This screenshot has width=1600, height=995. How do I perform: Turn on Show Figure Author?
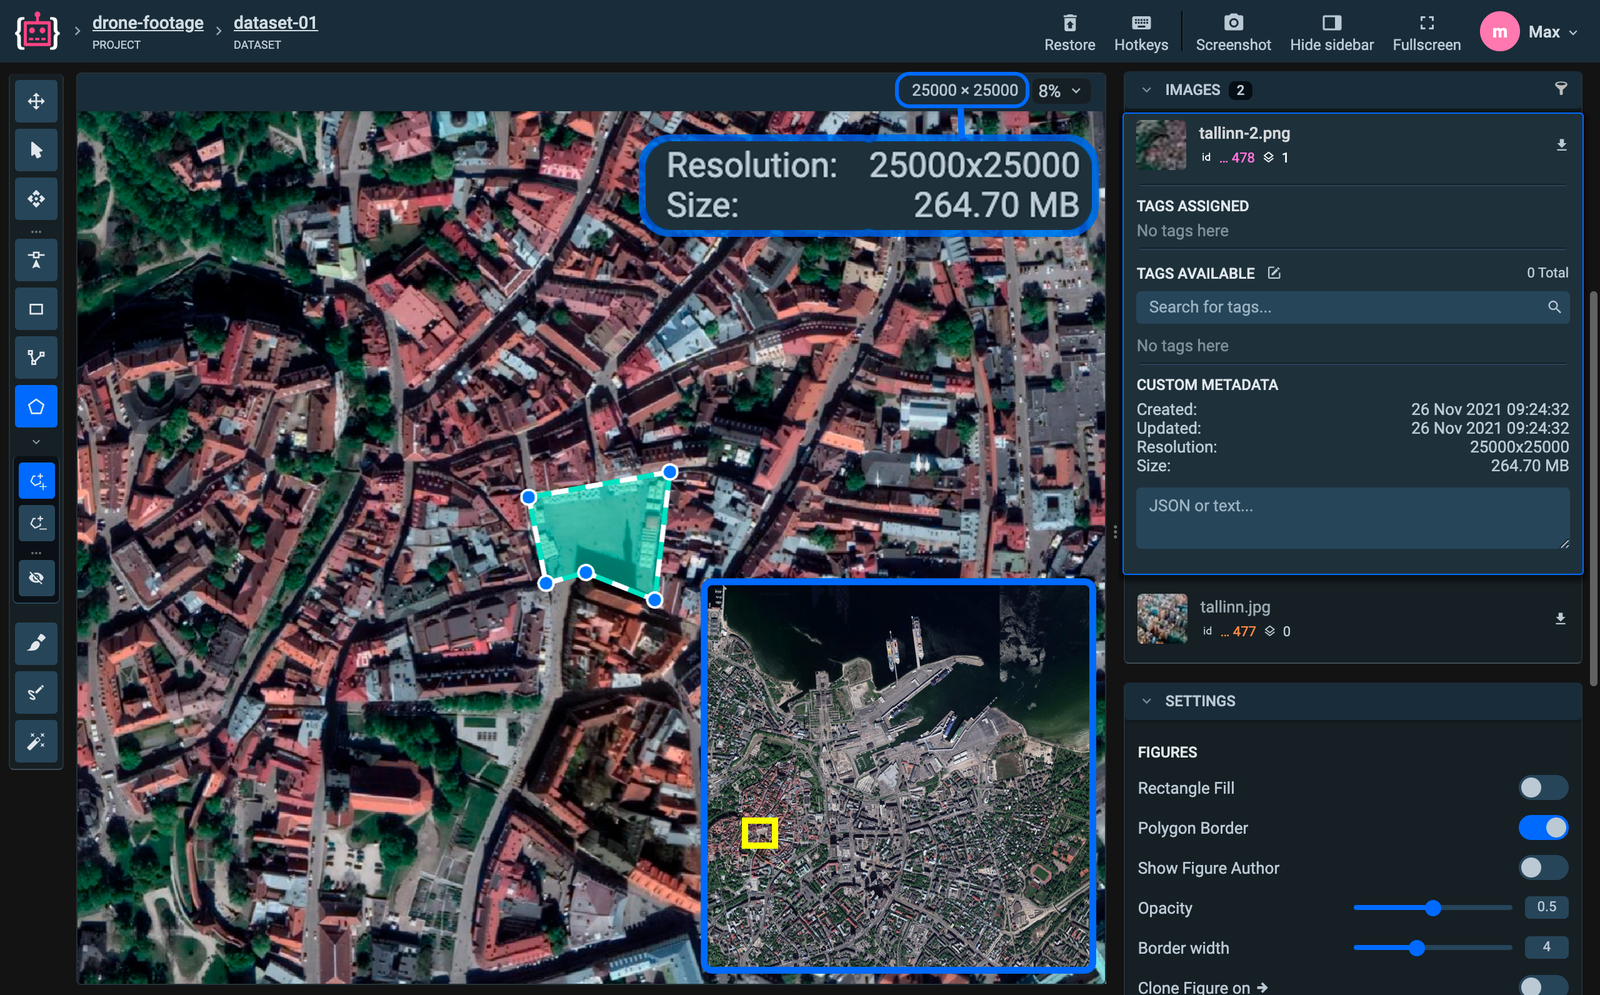[1543, 868]
